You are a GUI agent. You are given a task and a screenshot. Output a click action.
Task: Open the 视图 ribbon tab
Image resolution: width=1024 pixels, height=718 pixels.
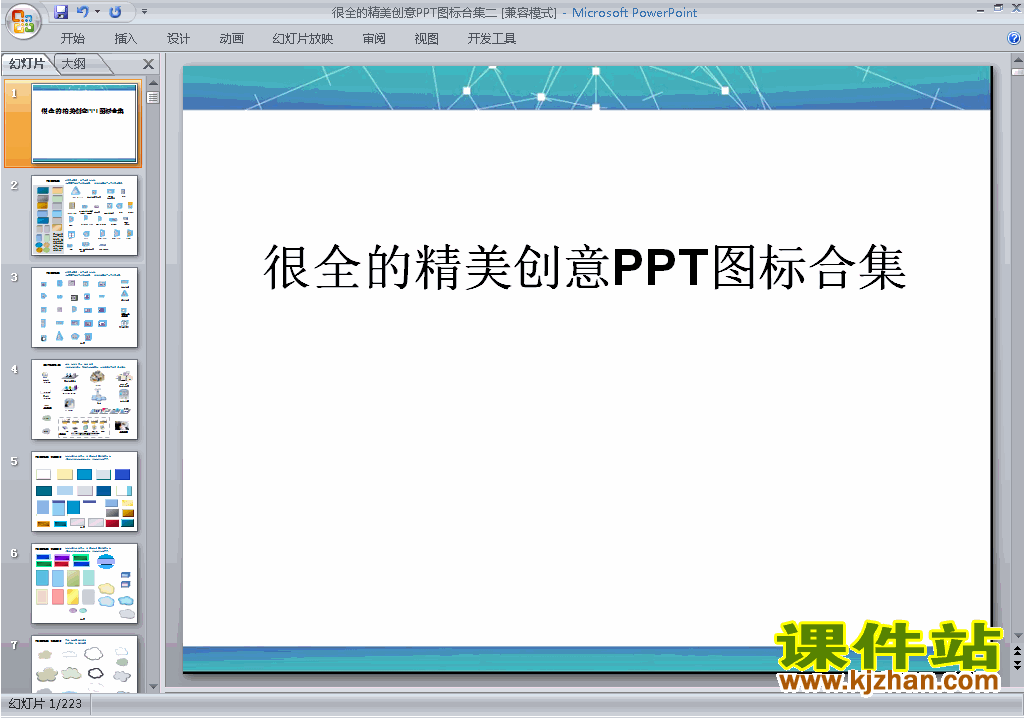[x=426, y=39]
